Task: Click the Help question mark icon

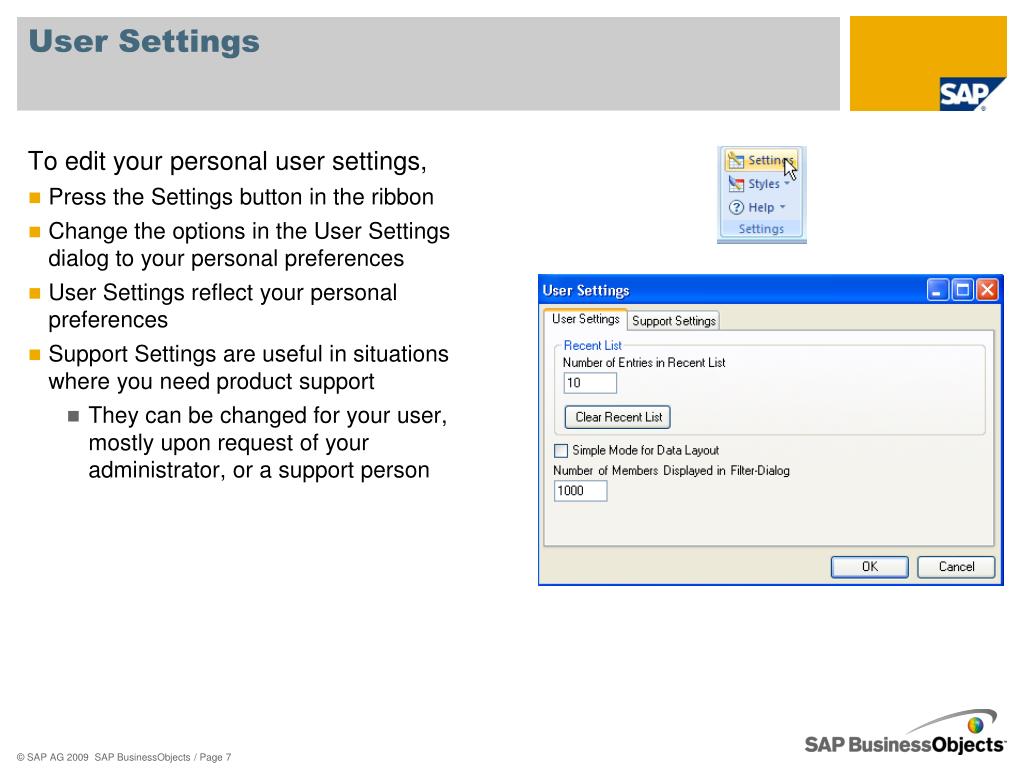Action: click(736, 207)
